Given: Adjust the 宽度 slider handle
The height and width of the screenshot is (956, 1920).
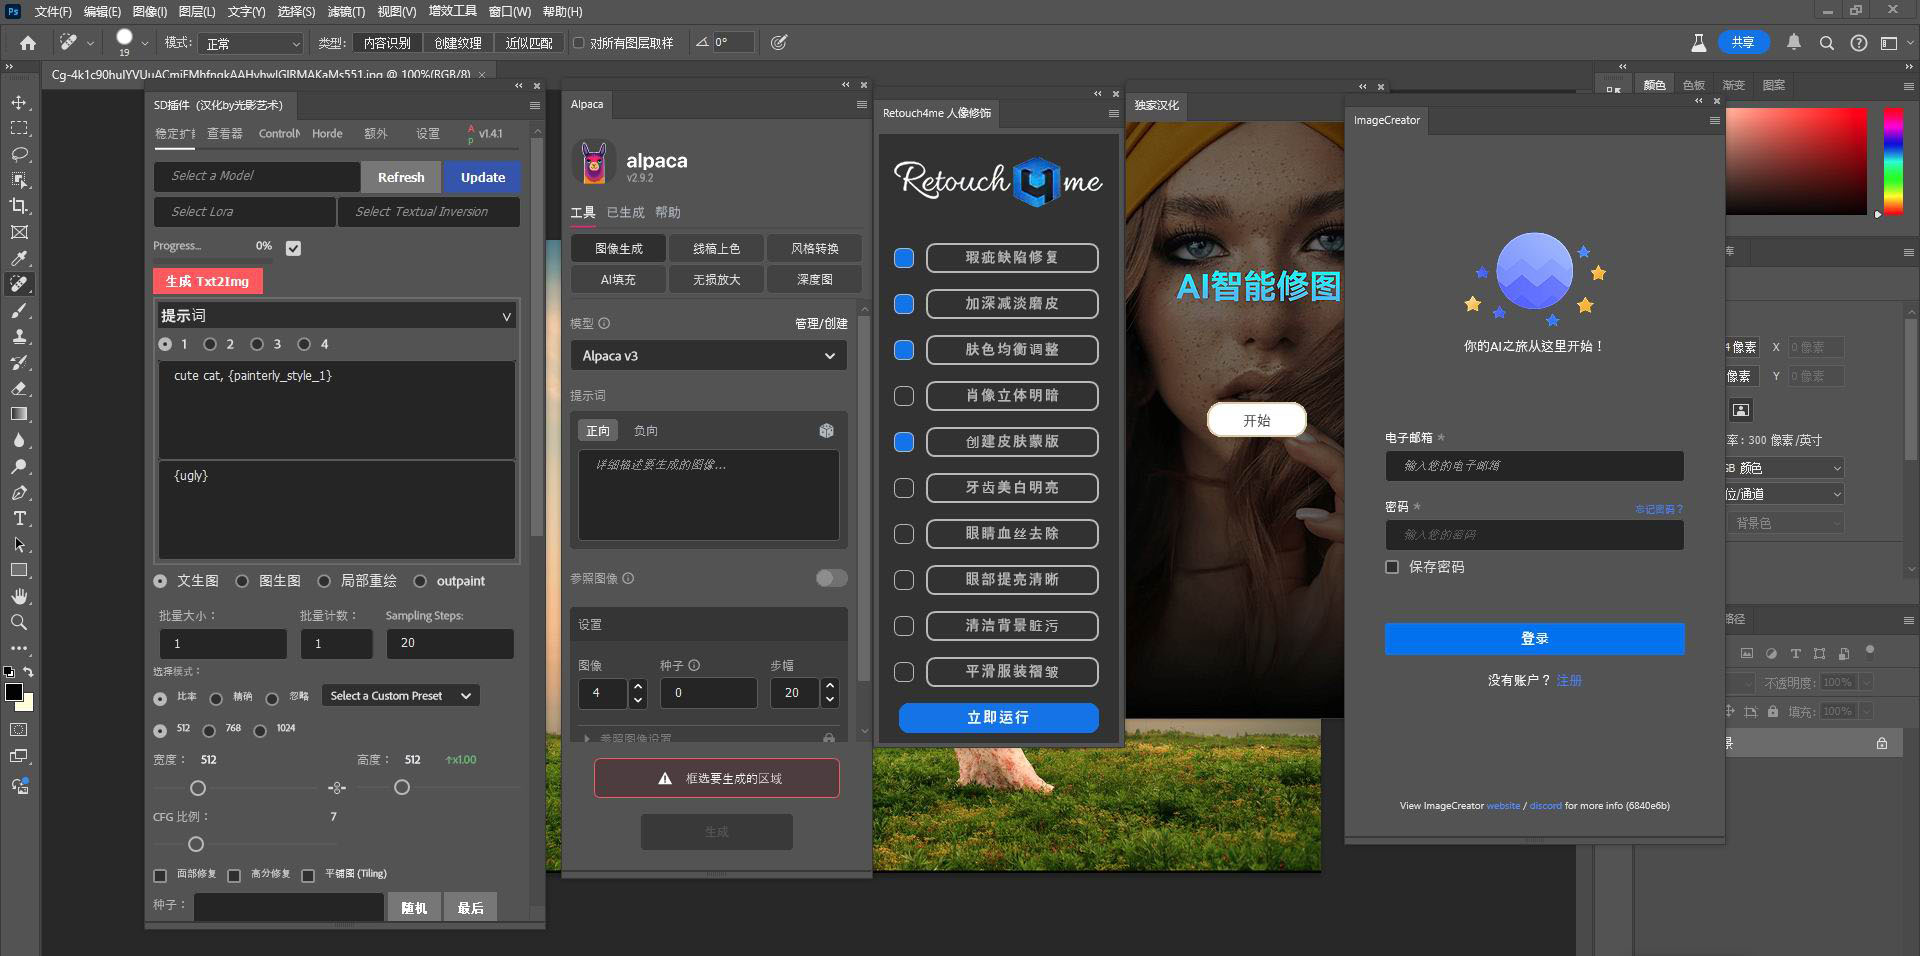Looking at the screenshot, I should tap(198, 788).
